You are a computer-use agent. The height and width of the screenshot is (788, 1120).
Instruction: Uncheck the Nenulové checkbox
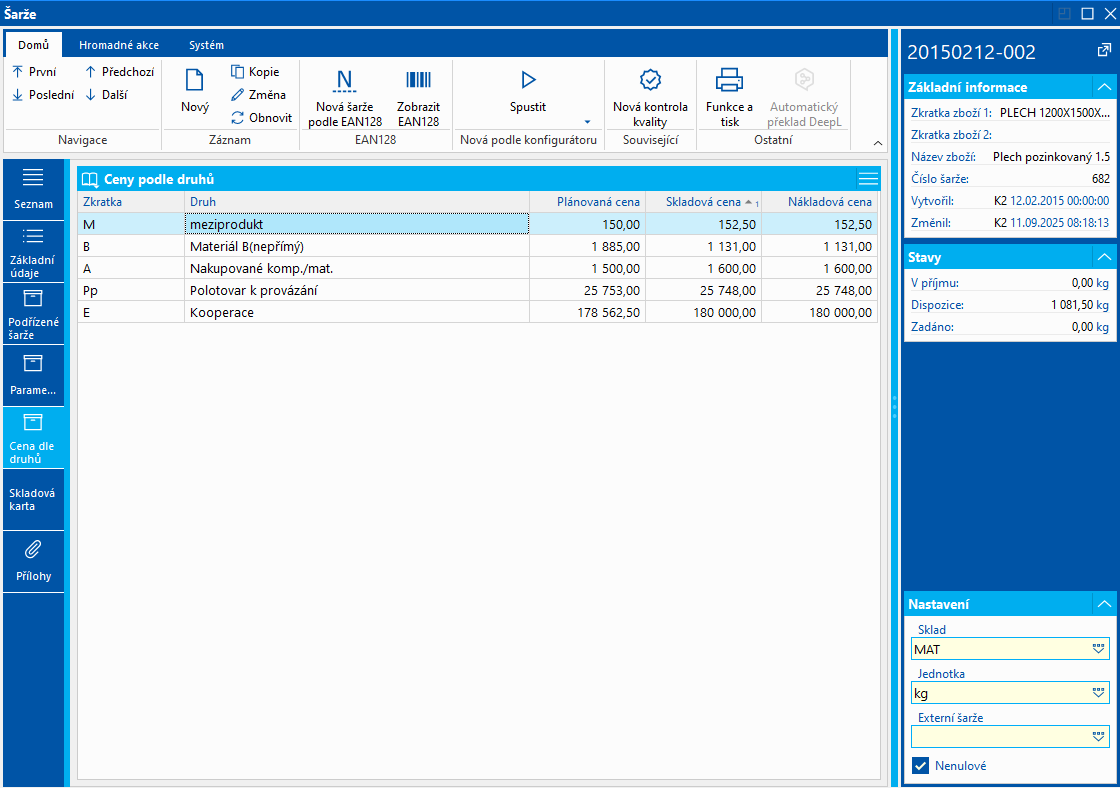(x=921, y=766)
